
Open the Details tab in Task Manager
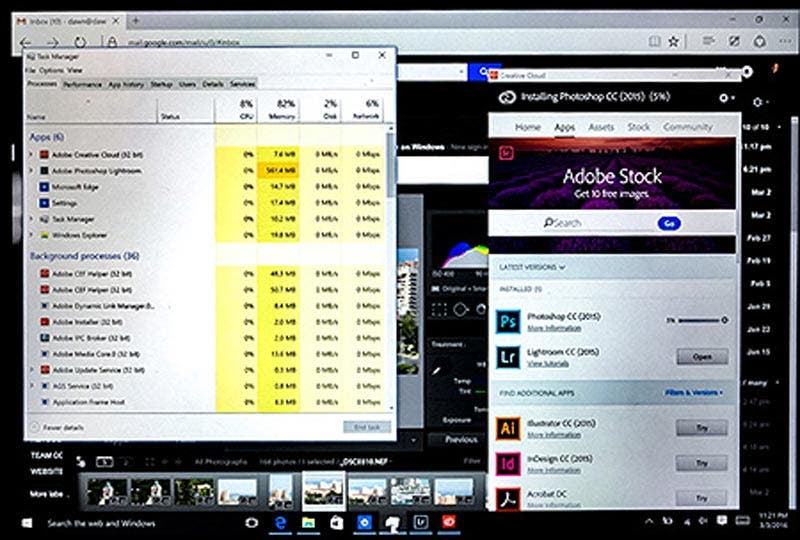point(213,84)
